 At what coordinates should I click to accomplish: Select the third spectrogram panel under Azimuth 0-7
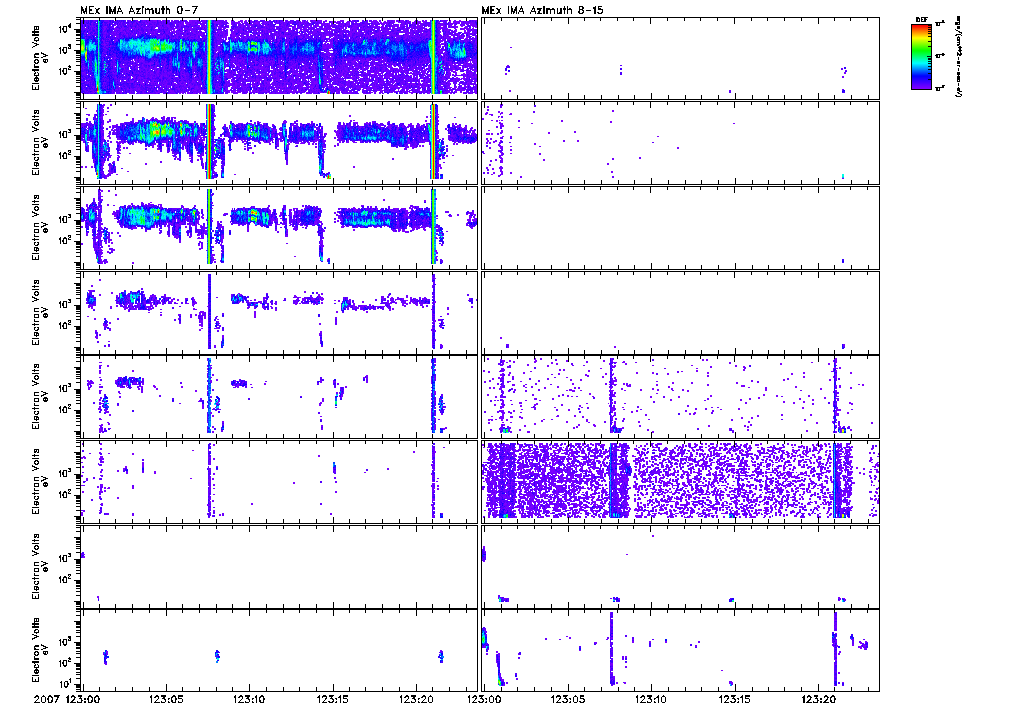(280, 226)
